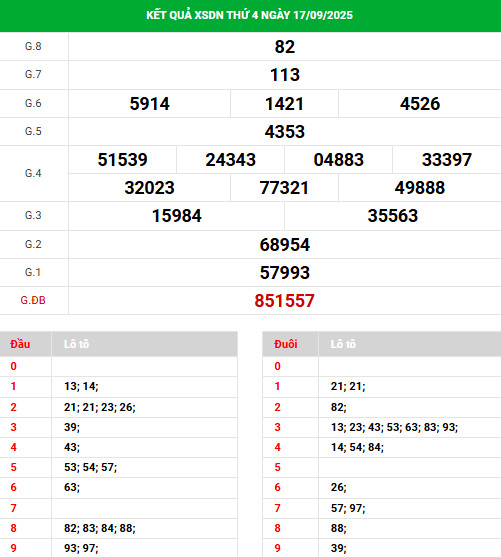Viewport: 501px width, 557px height.
Task: Click the G.7 result 113
Action: (285, 75)
